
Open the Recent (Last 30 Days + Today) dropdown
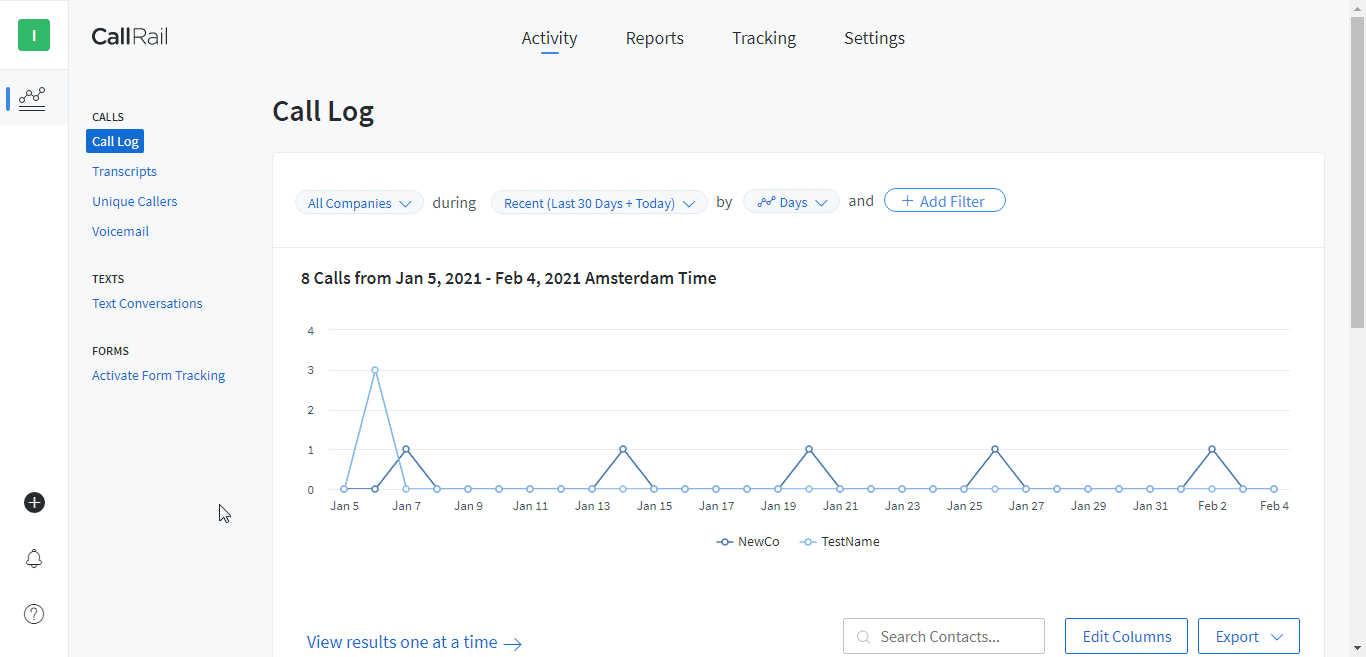coord(599,203)
